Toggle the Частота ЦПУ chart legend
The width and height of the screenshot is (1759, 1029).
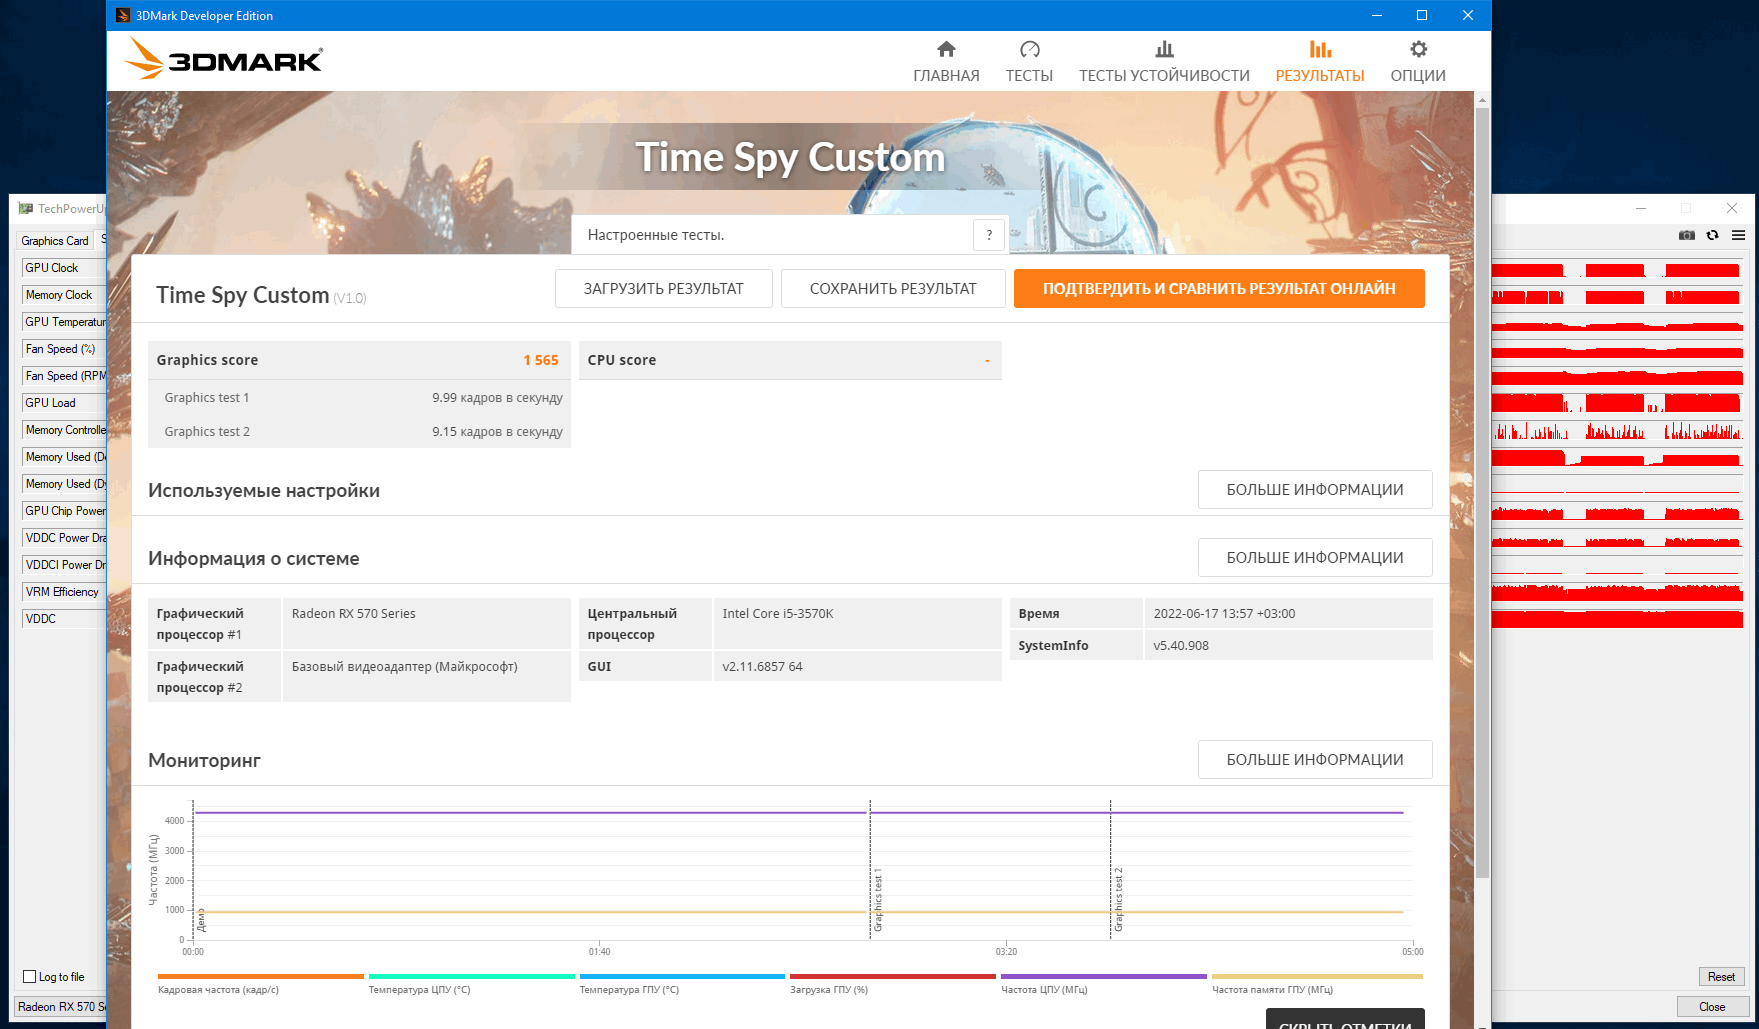coord(1104,984)
